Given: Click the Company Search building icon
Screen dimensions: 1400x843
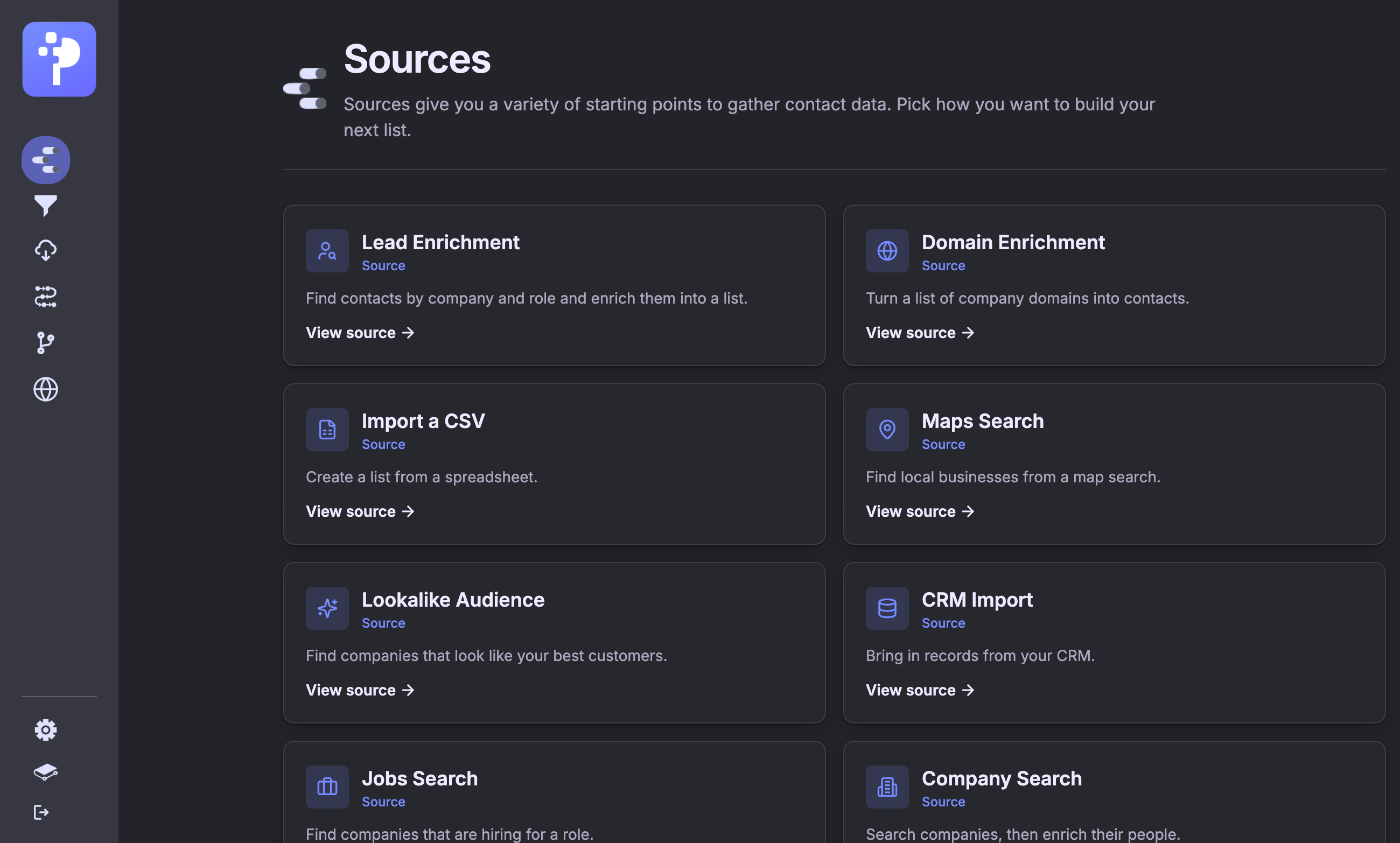Looking at the screenshot, I should 887,787.
